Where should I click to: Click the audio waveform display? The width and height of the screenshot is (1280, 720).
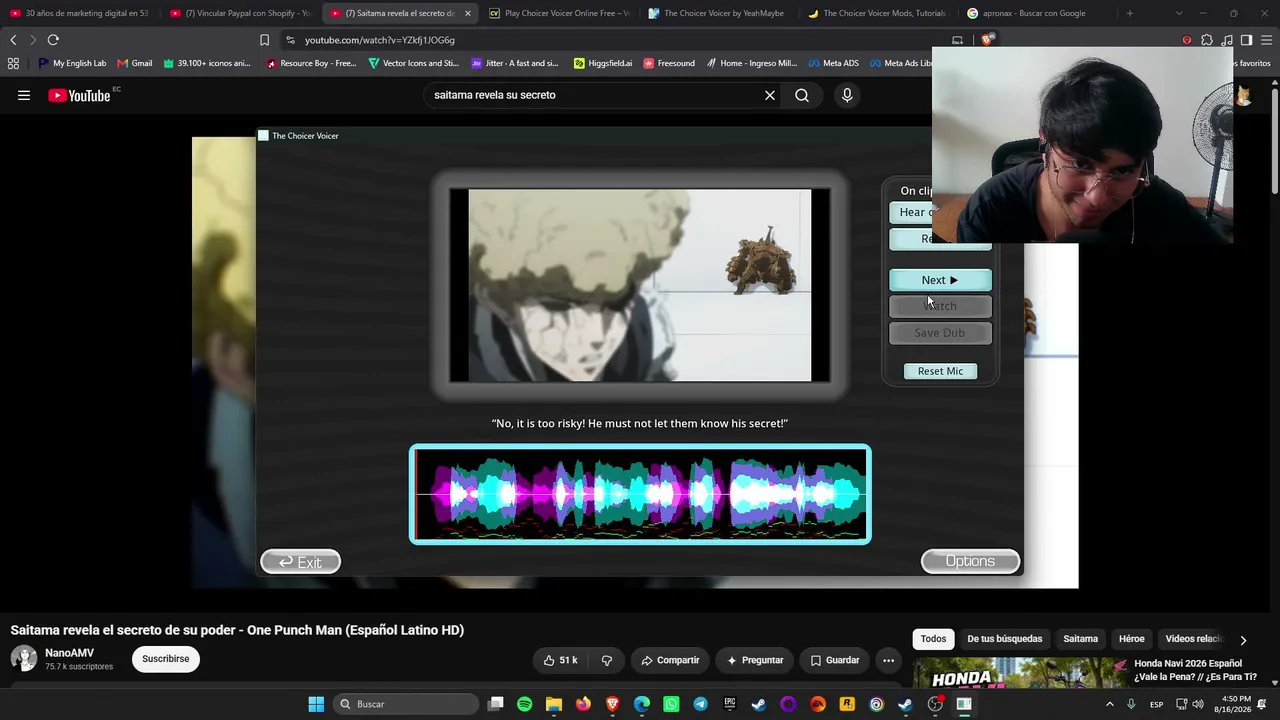640,494
